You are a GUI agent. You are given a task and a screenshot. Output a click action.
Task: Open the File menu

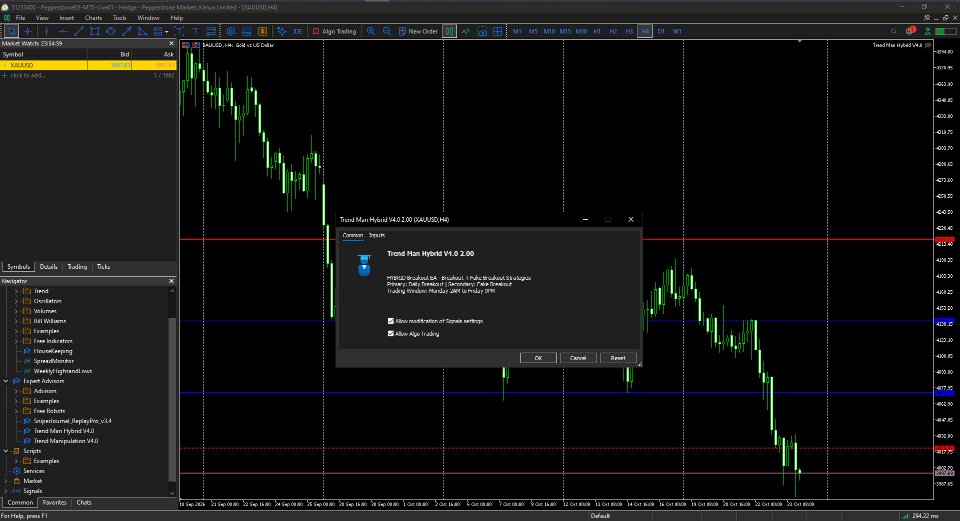(20, 18)
